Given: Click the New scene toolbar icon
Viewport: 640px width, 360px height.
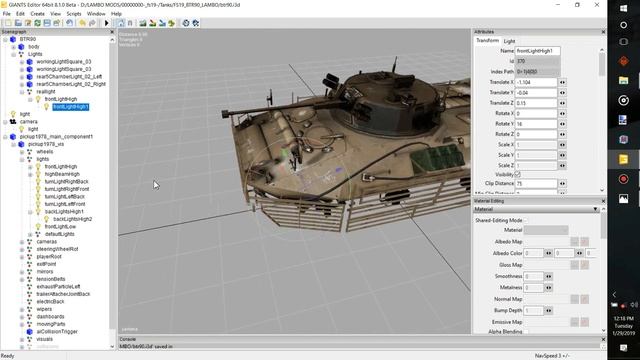Looking at the screenshot, I should [8, 23].
